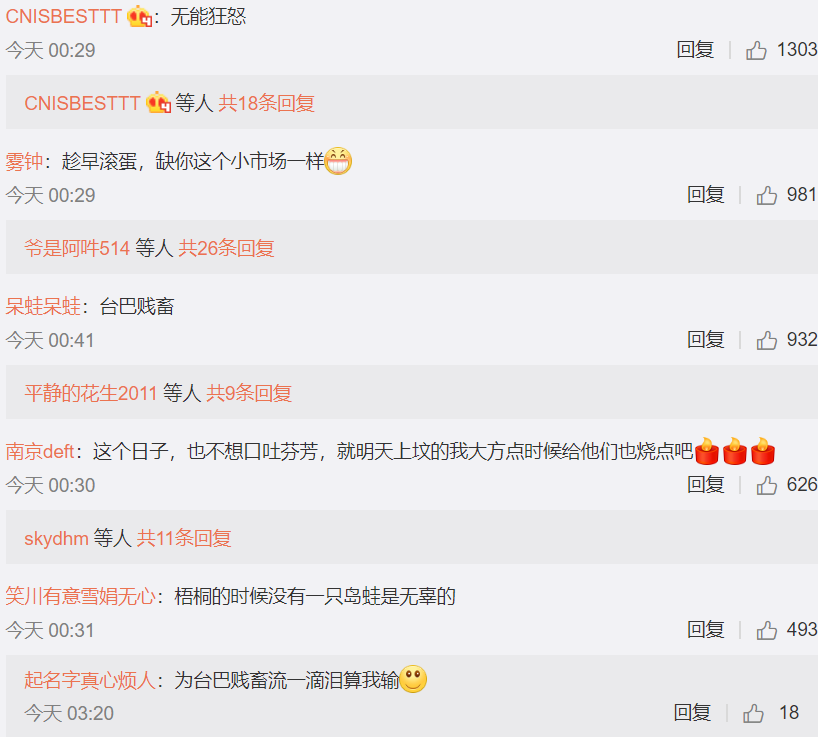Reply to 起名字真心烦人's 03:20 comment

click(692, 712)
